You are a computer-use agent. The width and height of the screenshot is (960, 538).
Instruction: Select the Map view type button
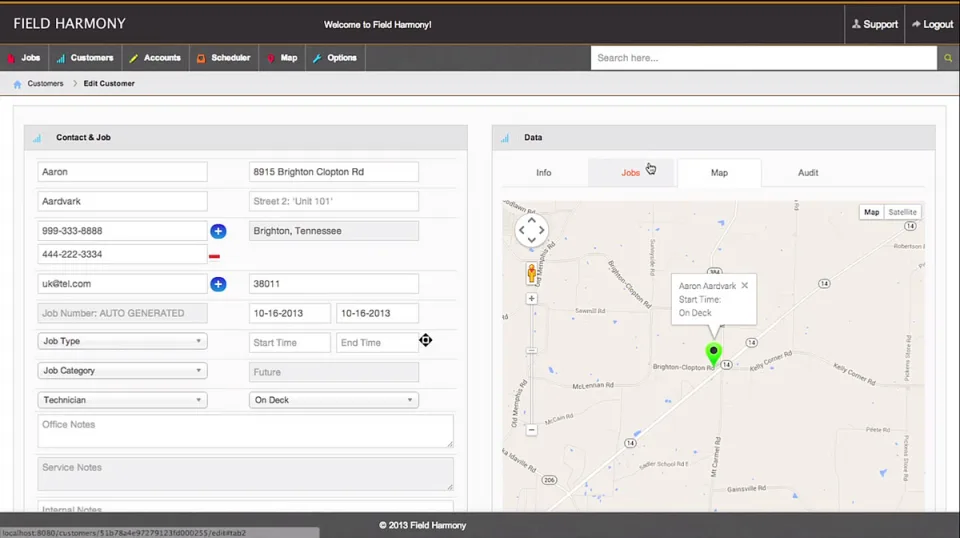click(871, 212)
